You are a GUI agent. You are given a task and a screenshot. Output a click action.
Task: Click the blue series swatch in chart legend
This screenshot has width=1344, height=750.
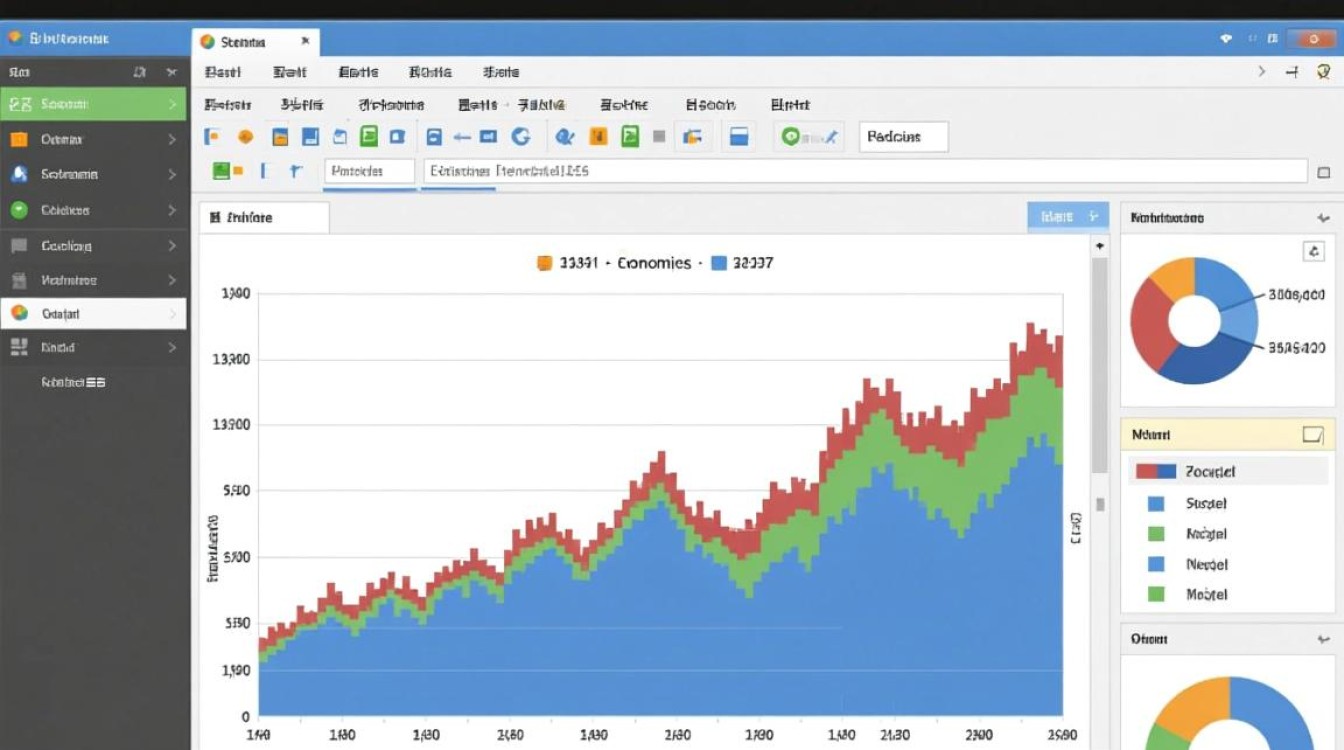(718, 263)
